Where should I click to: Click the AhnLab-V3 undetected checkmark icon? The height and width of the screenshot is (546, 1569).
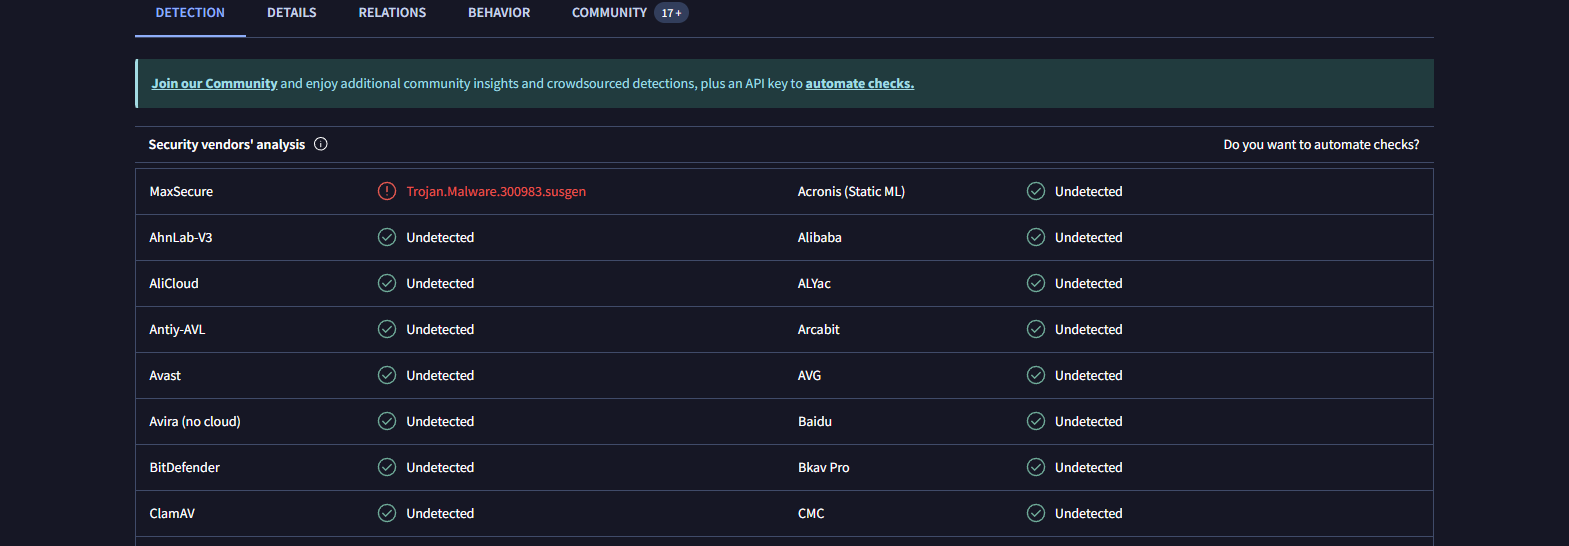pos(387,237)
